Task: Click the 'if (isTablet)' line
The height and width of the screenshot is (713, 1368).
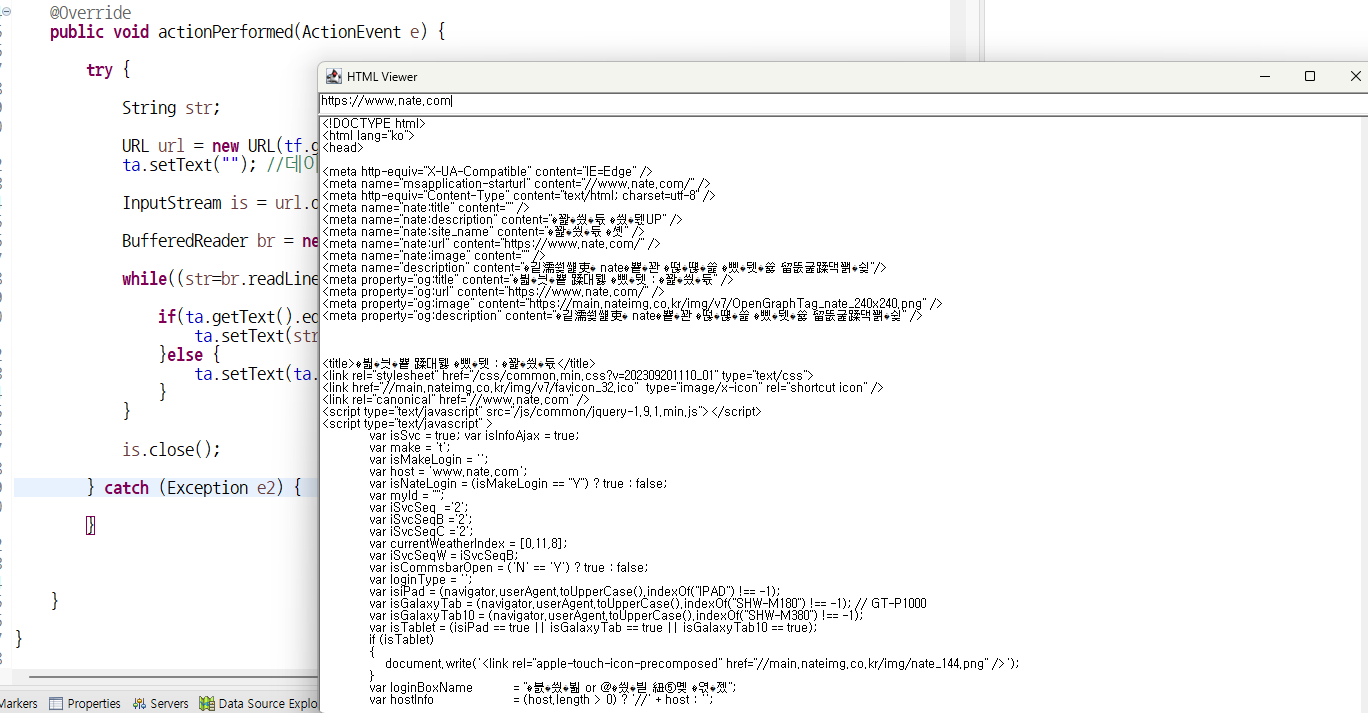Action: click(403, 639)
